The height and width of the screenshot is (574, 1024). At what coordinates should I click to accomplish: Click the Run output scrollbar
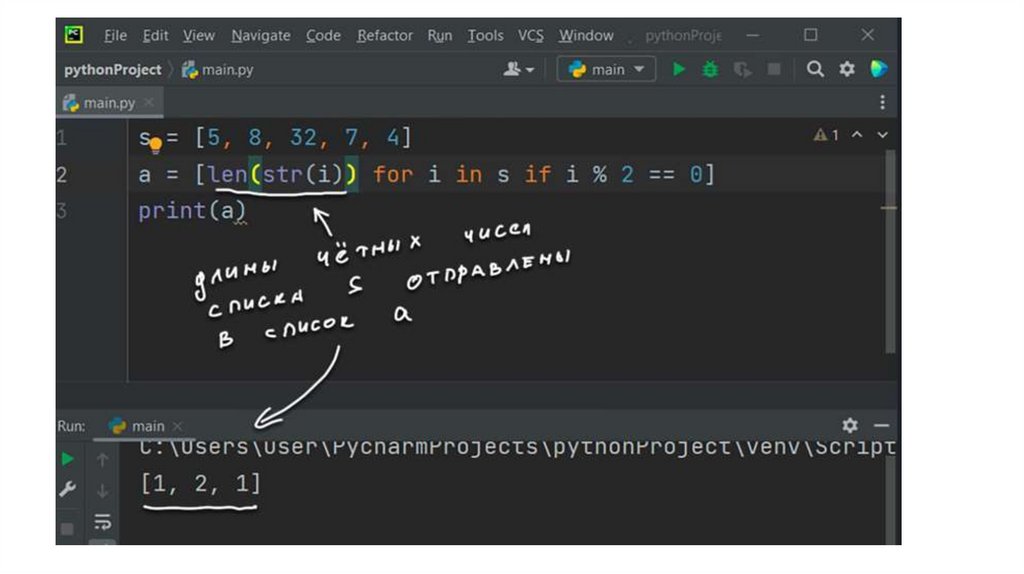click(891, 500)
